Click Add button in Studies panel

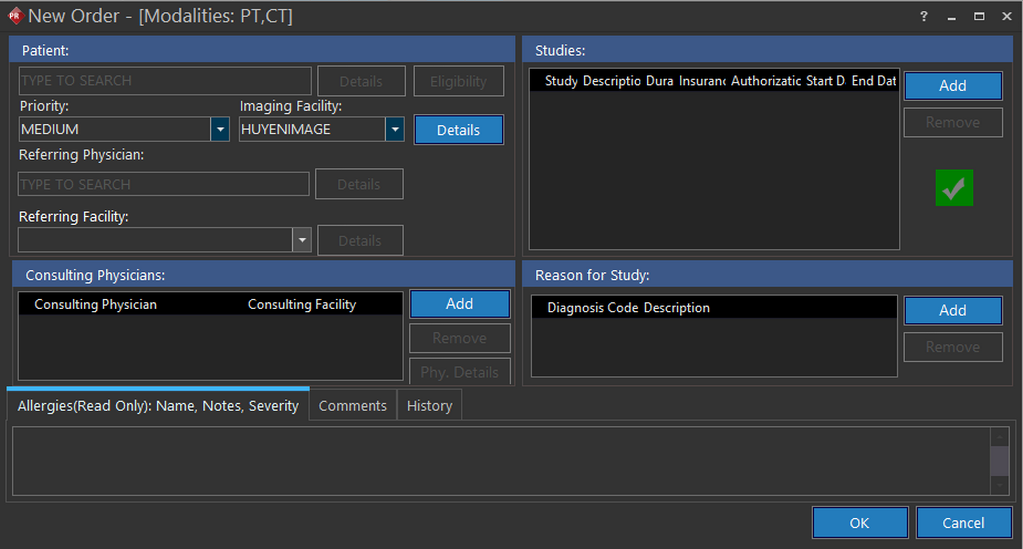pos(952,86)
